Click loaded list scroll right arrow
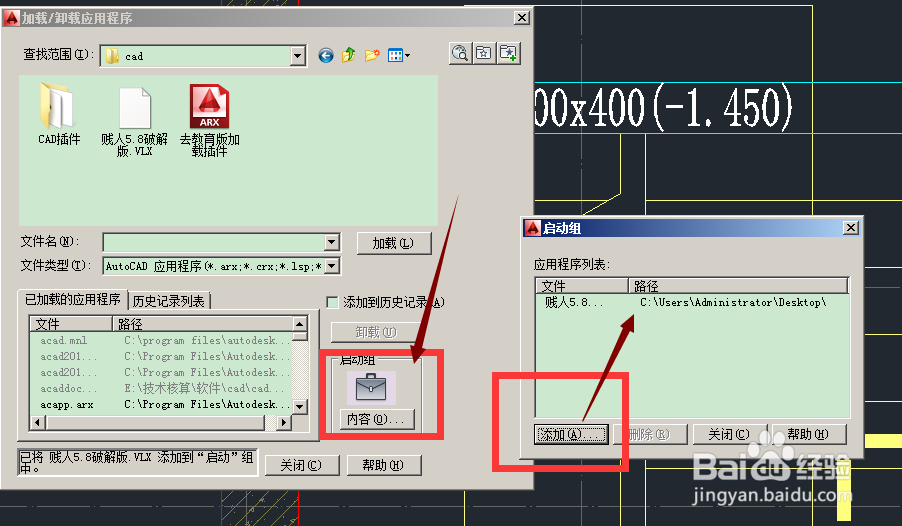Image resolution: width=902 pixels, height=526 pixels. (284, 422)
